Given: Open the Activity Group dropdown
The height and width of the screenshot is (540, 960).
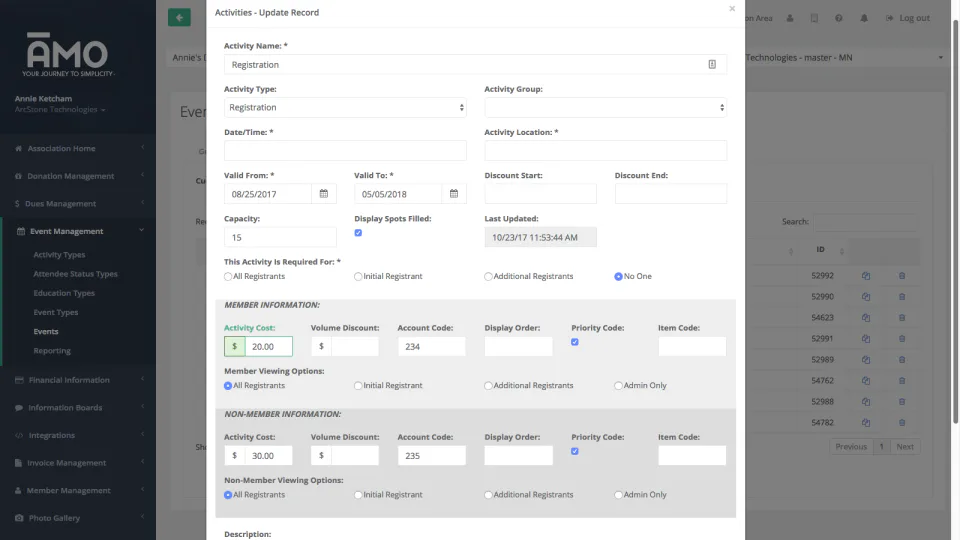Looking at the screenshot, I should point(606,107).
